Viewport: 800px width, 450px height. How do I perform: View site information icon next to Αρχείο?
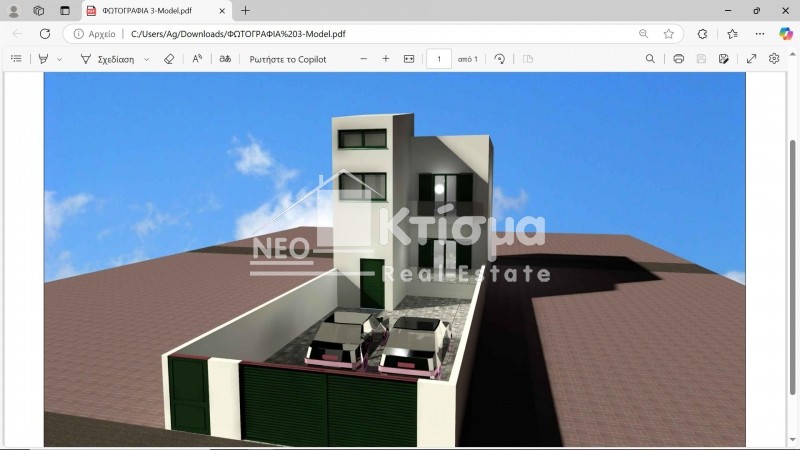click(x=78, y=34)
